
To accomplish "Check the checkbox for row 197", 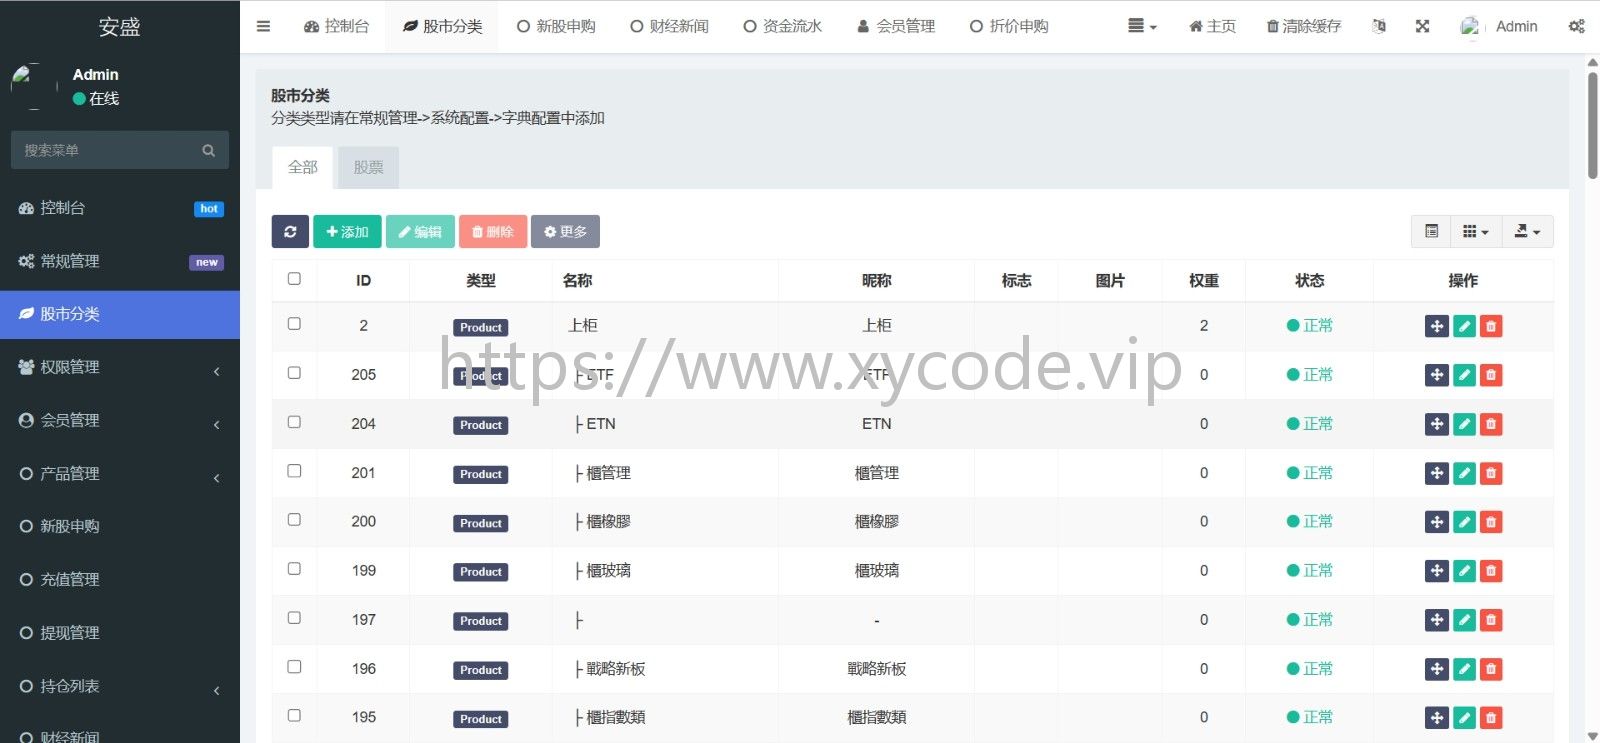I will pos(294,618).
